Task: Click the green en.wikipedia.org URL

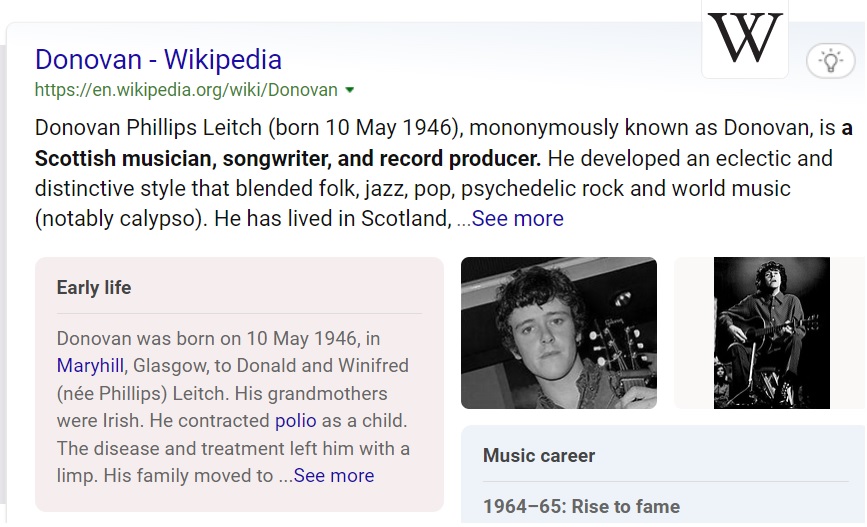Action: [186, 90]
